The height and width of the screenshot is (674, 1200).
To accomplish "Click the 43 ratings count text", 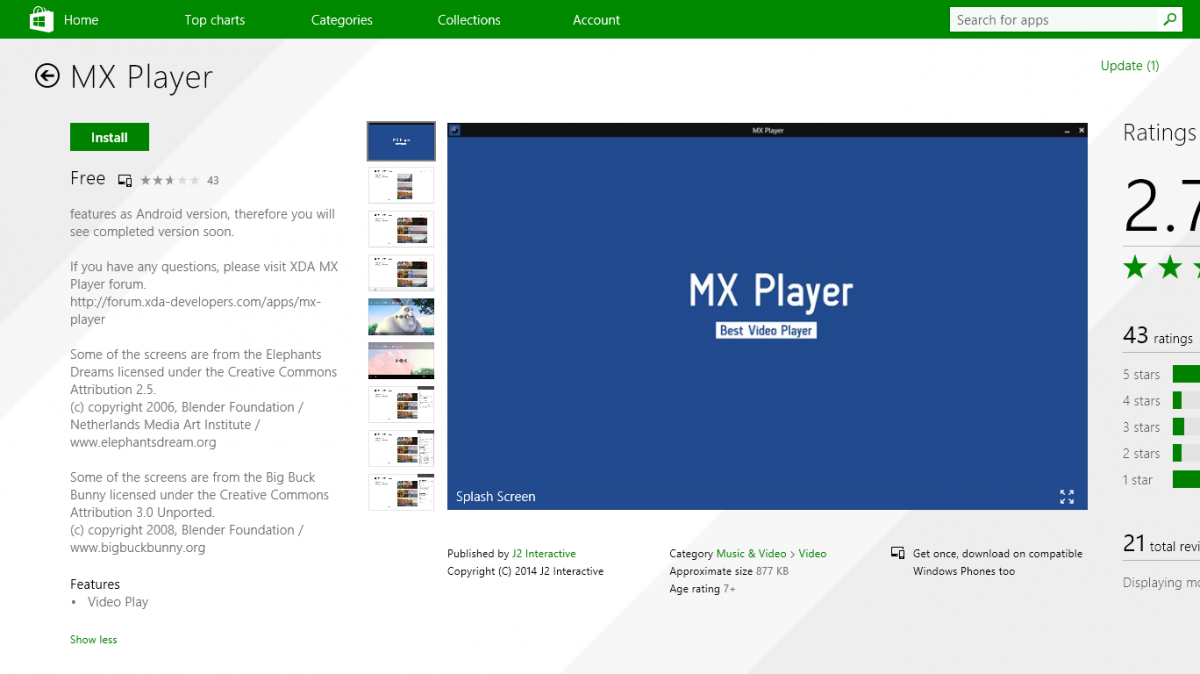I will 1158,337.
